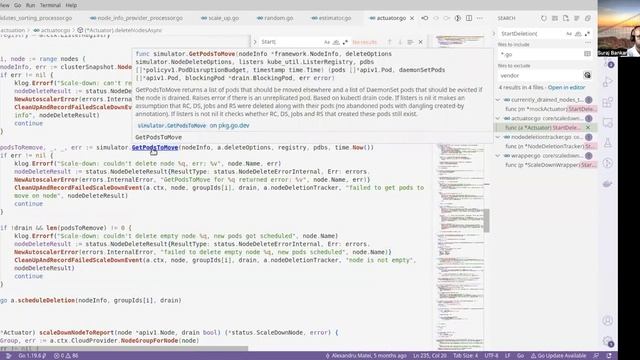This screenshot has height=360, width=640.
Task: Collapse currently_drained_nodes results group
Action: point(498,100)
